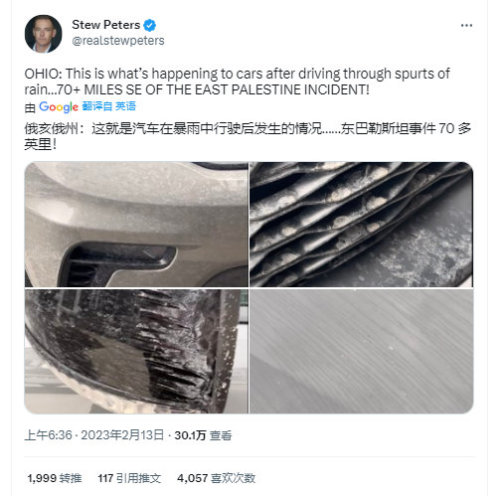The image size is (500, 496).
Task: View the 4,057 喜欢次数 likes list
Action: tap(216, 478)
